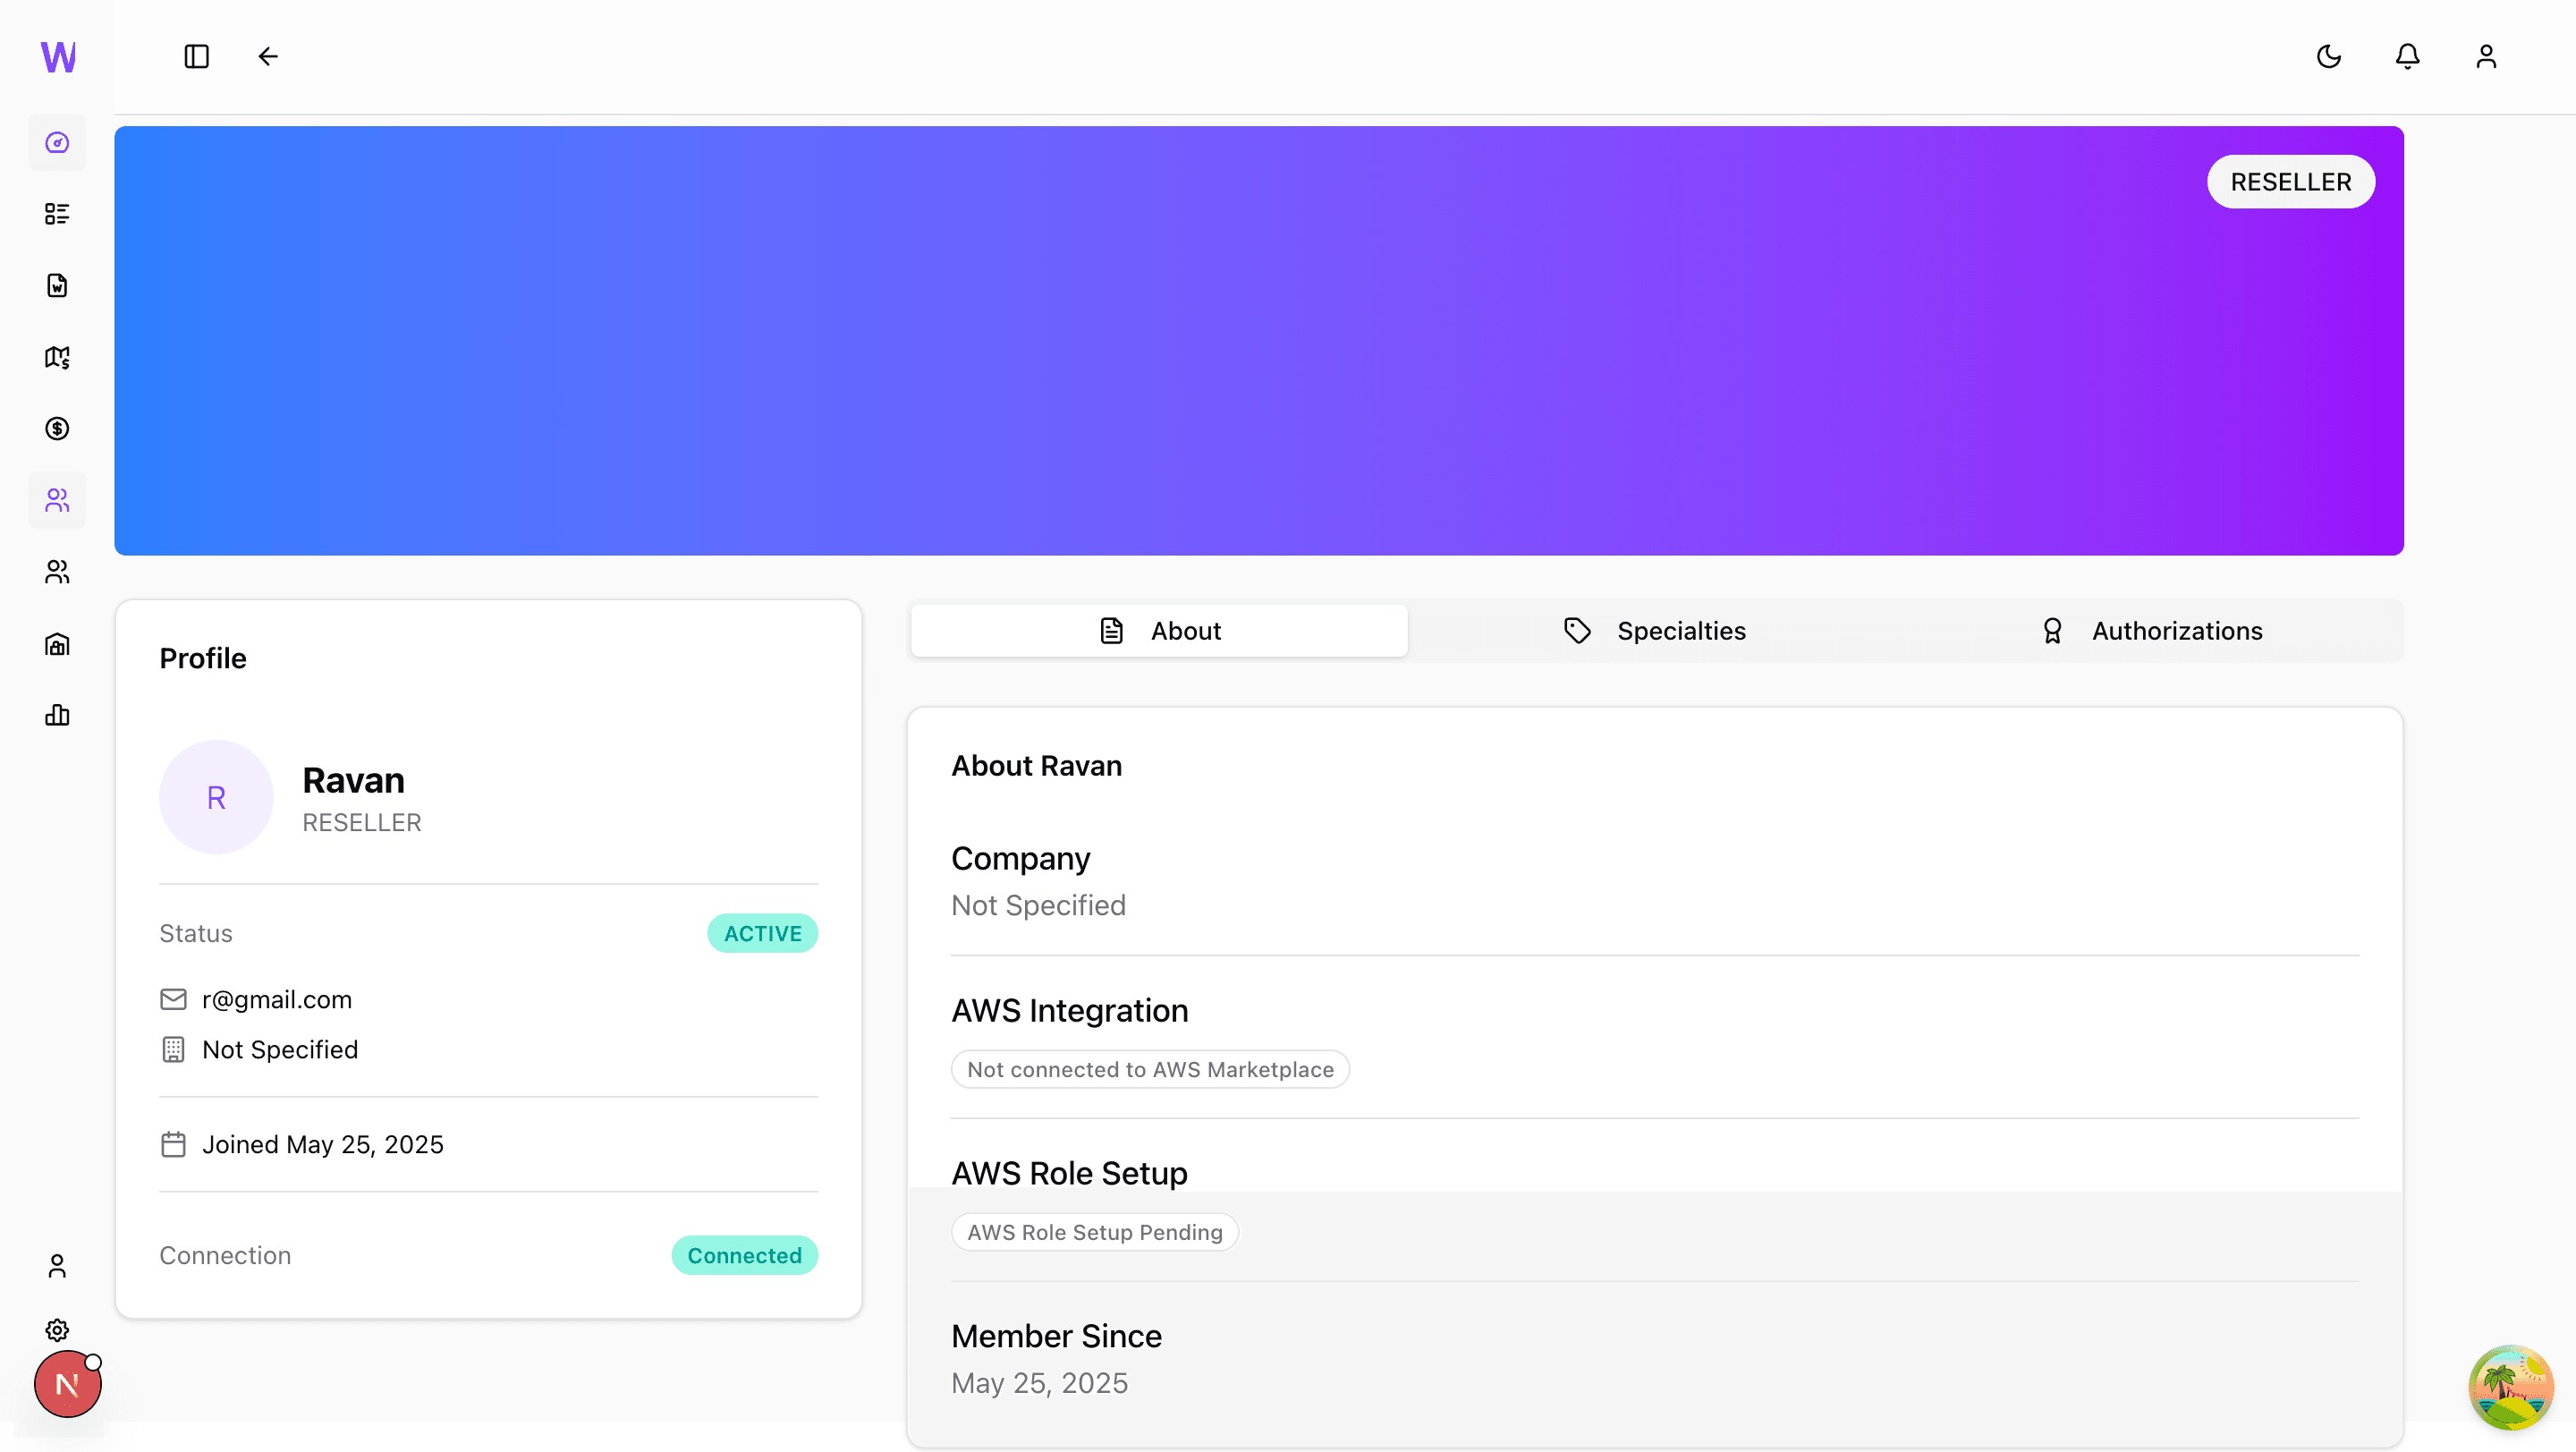Open user account icon in header

pyautogui.click(x=2486, y=57)
